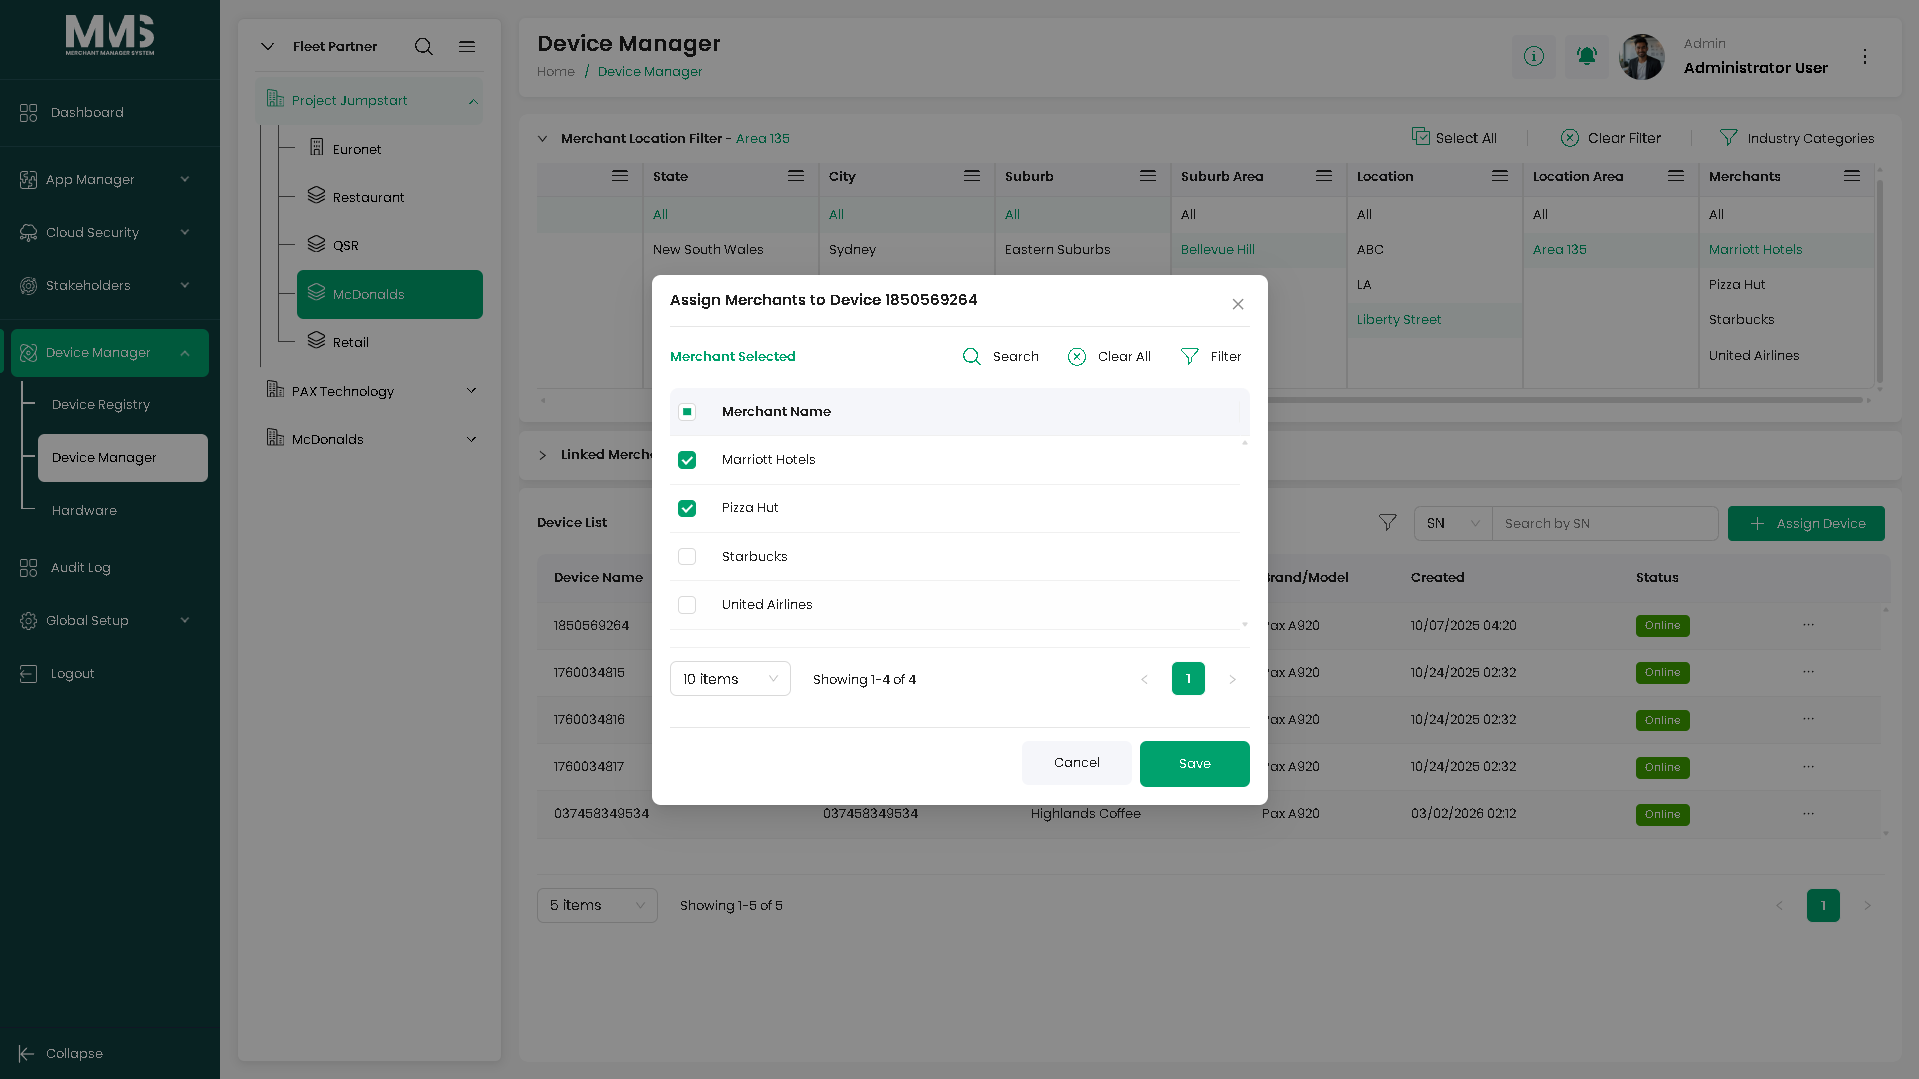Check the United Airlines checkbox
The width and height of the screenshot is (1919, 1079).
click(687, 605)
